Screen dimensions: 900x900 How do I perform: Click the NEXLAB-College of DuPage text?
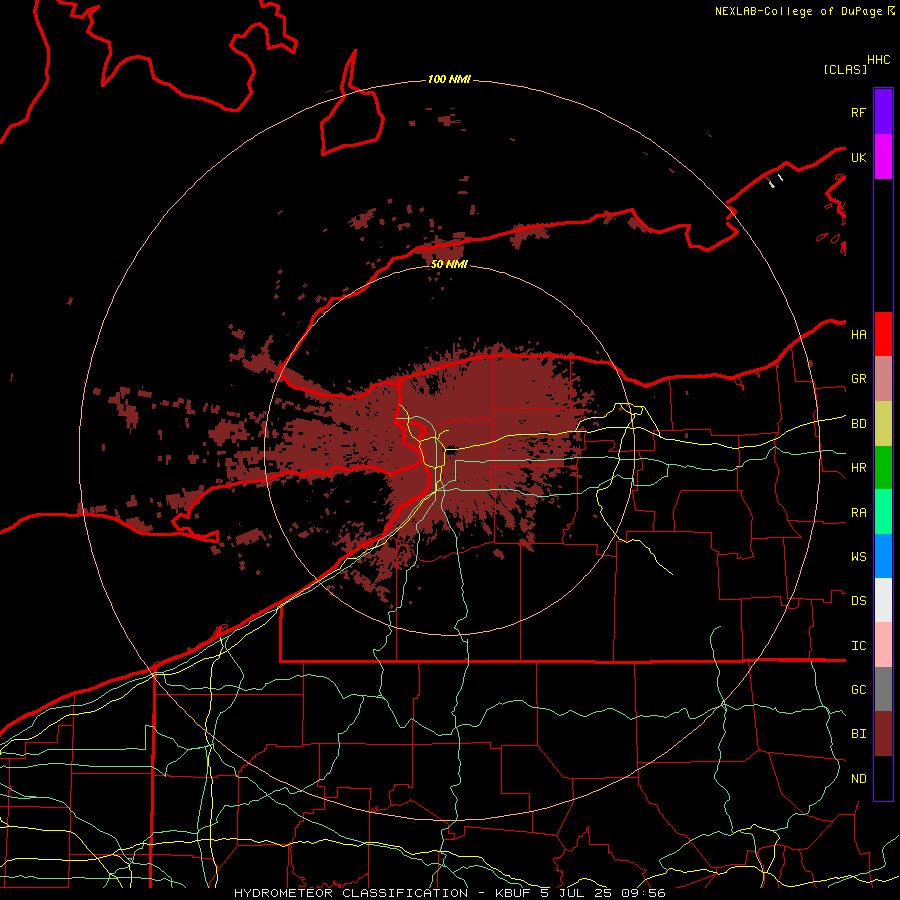[x=800, y=11]
